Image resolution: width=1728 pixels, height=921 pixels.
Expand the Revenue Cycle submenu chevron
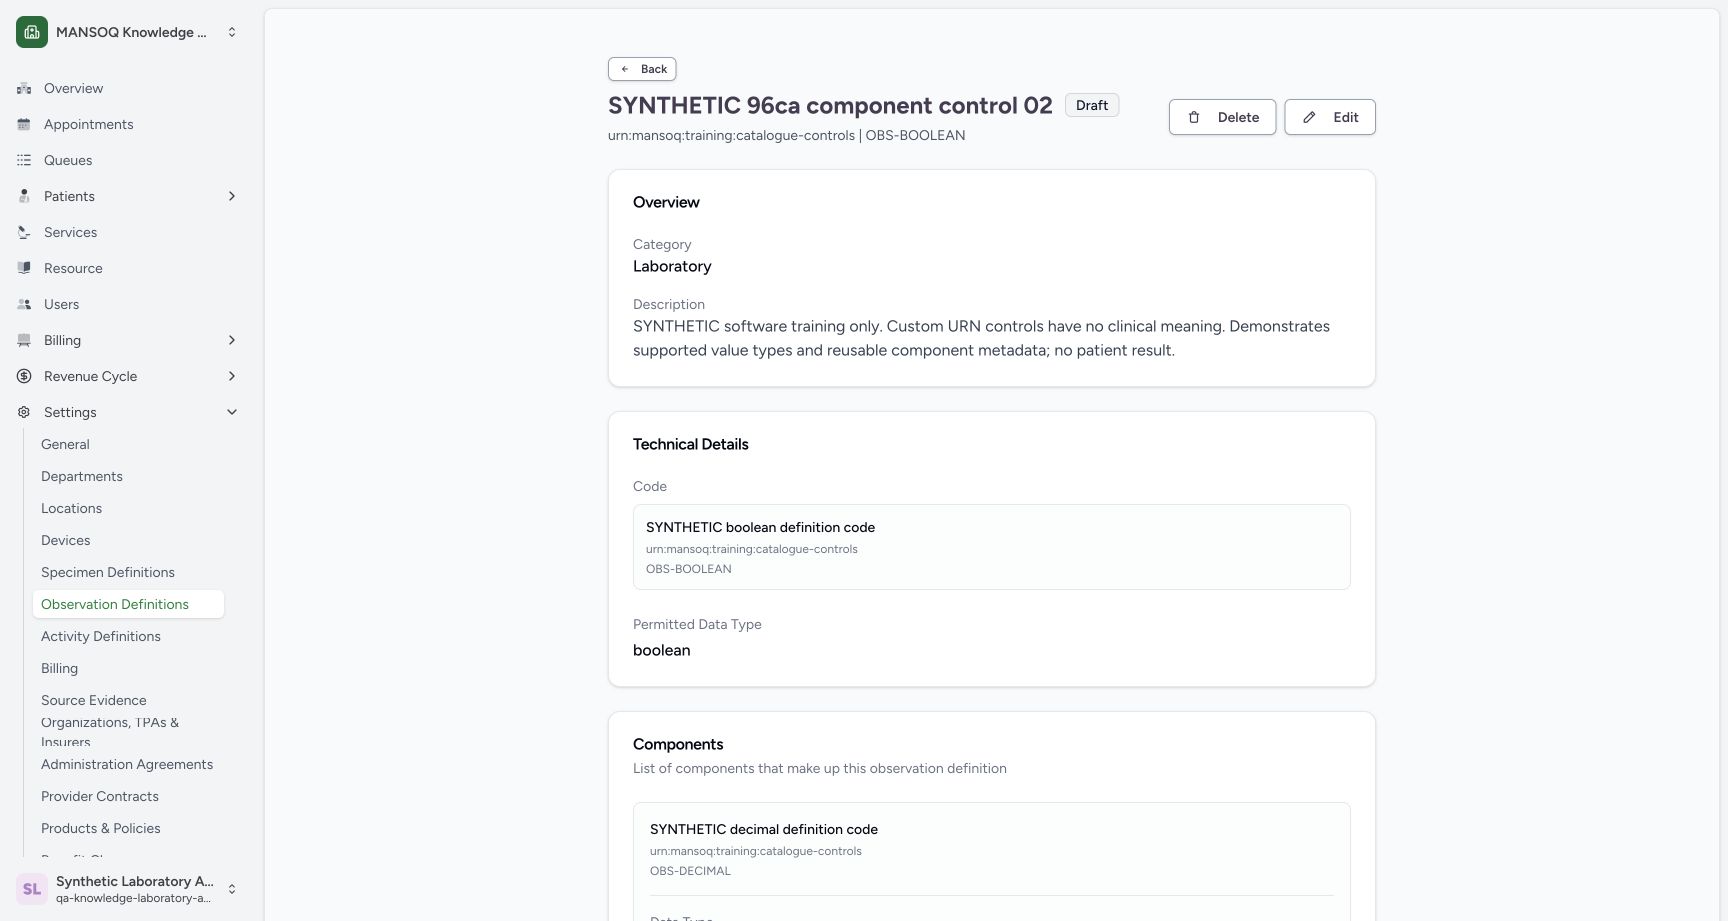[x=232, y=376]
